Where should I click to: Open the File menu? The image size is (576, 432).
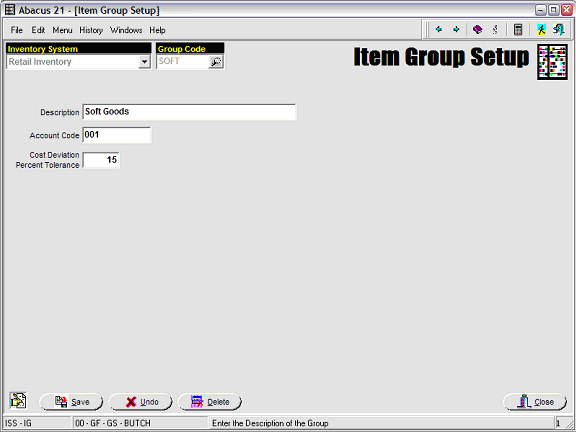click(x=17, y=30)
